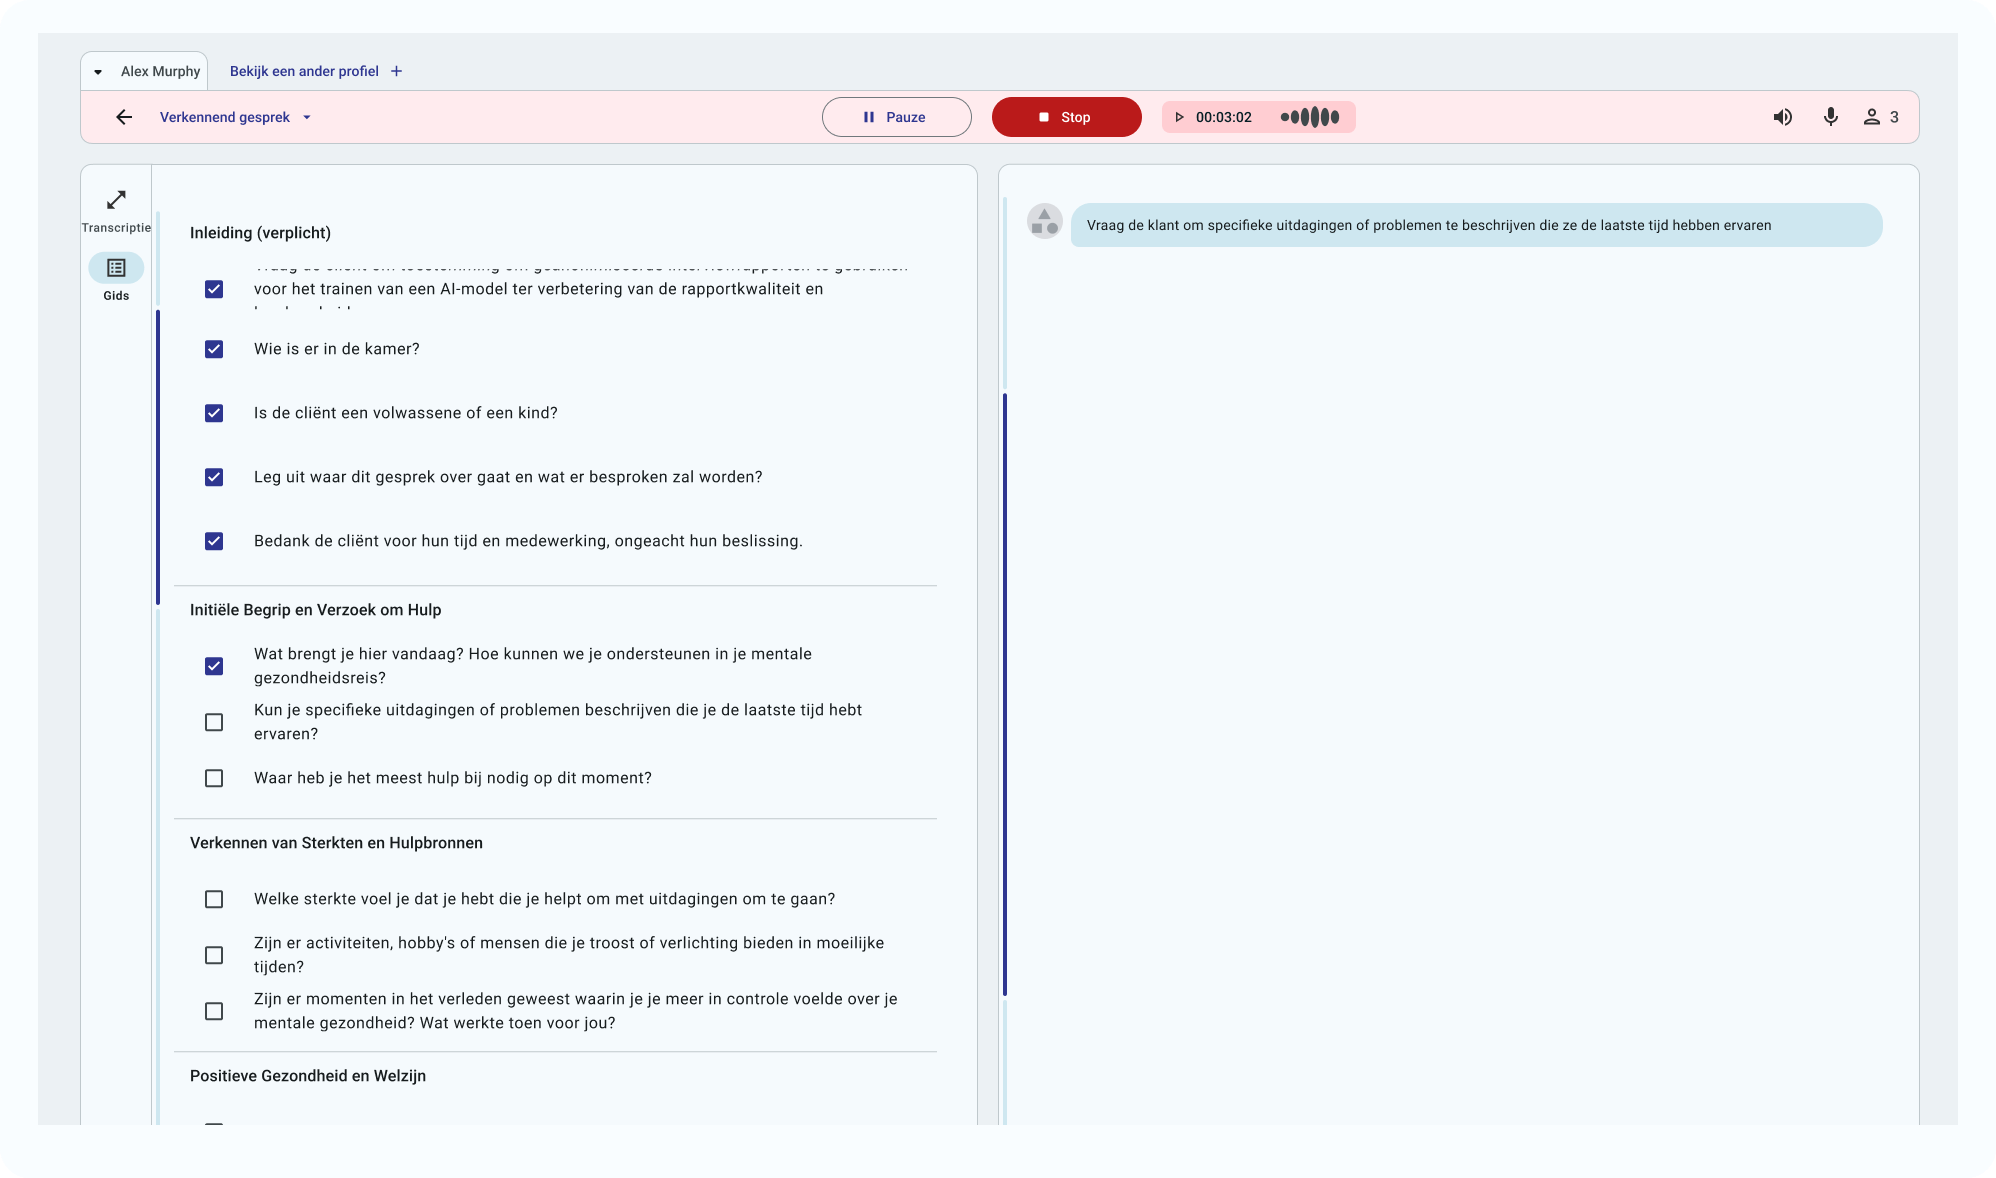Open the Alex Murphy profile dropdown arrow
Image resolution: width=1996 pixels, height=1178 pixels.
[98, 72]
